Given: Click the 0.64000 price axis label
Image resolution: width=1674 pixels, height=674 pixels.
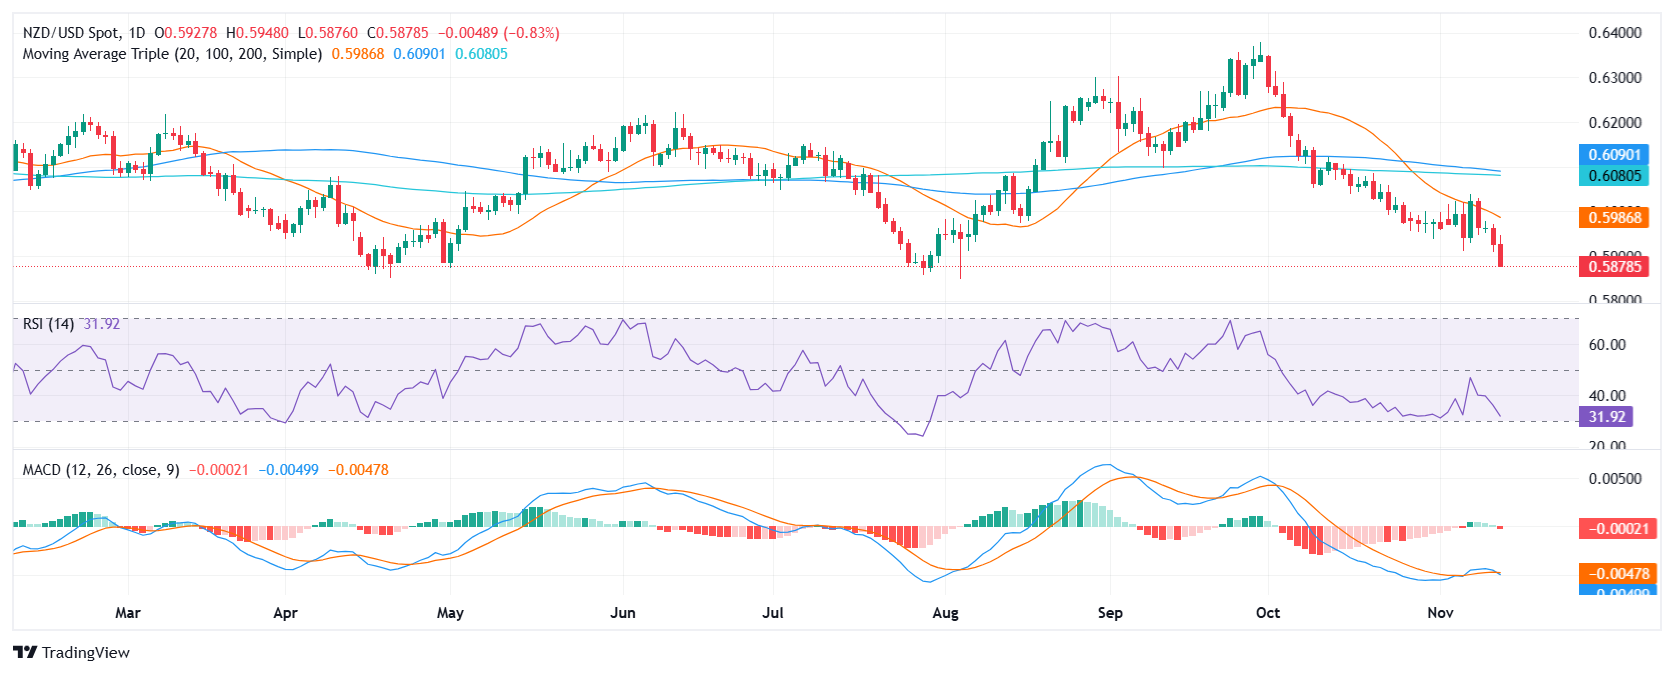Looking at the screenshot, I should pos(1614,33).
